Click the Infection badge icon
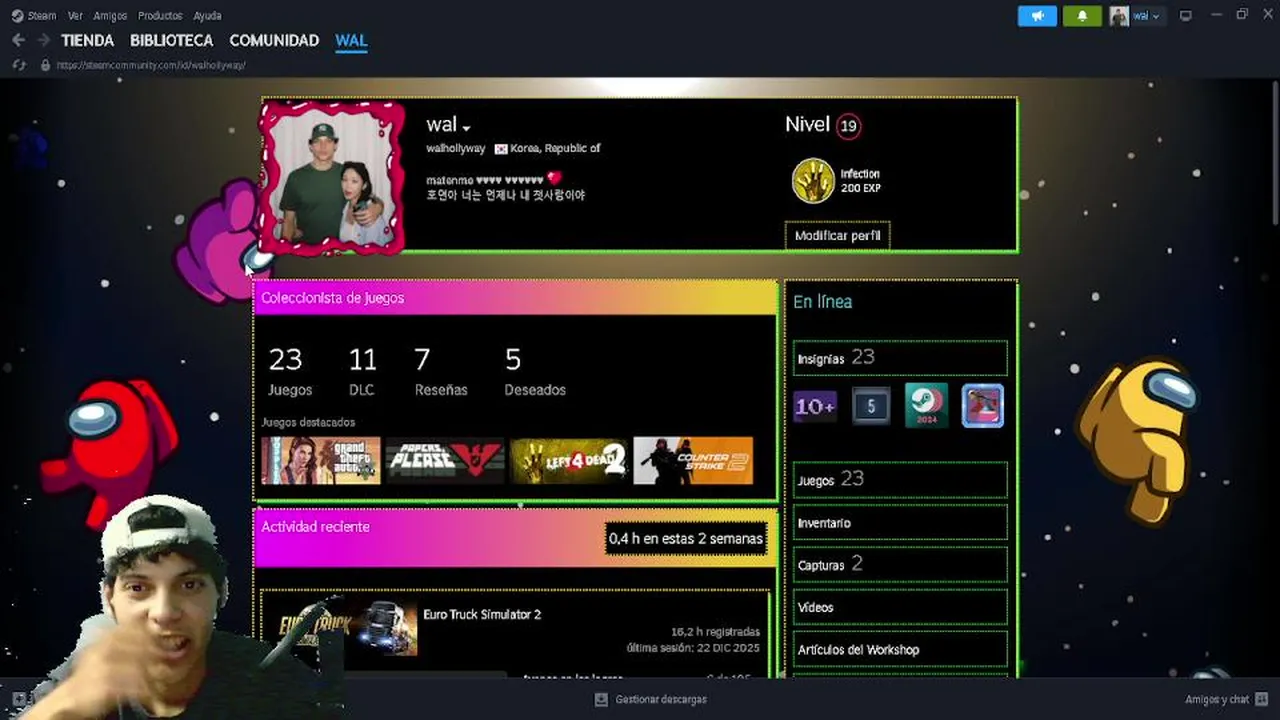The height and width of the screenshot is (720, 1280). tap(813, 181)
